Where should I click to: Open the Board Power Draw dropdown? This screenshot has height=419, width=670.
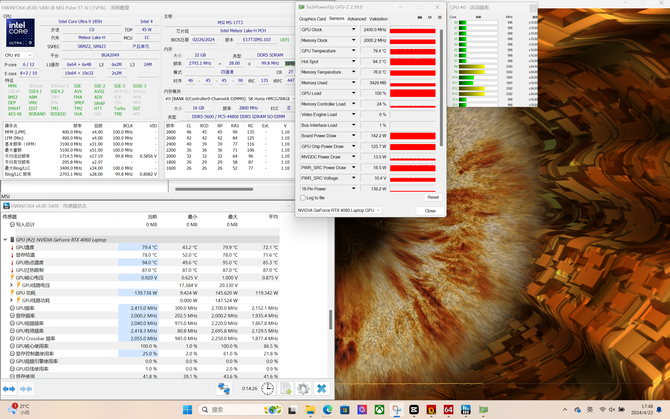353,135
